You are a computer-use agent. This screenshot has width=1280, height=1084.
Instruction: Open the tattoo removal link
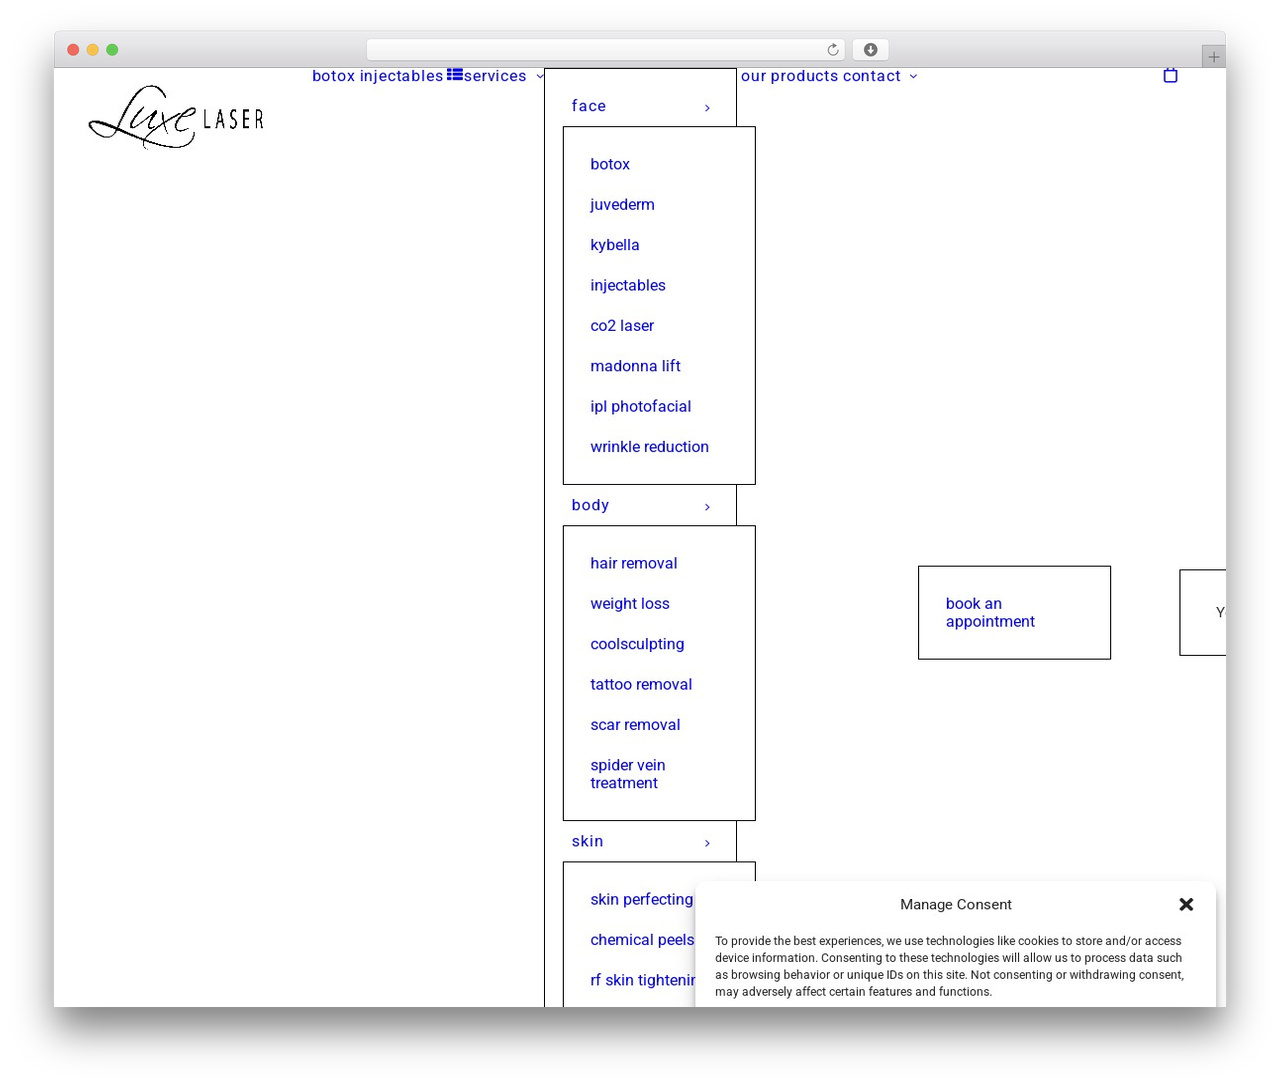(x=641, y=684)
